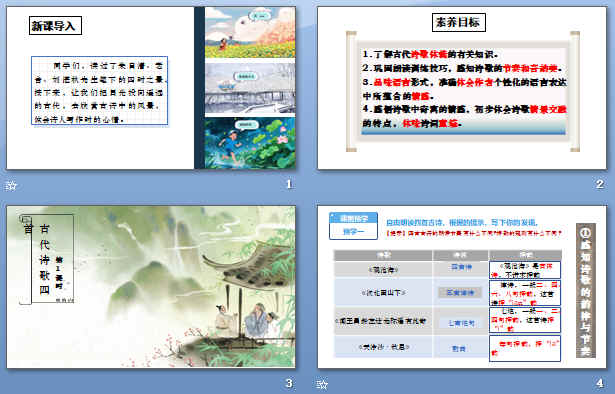Click slide number 3 label

[289, 383]
